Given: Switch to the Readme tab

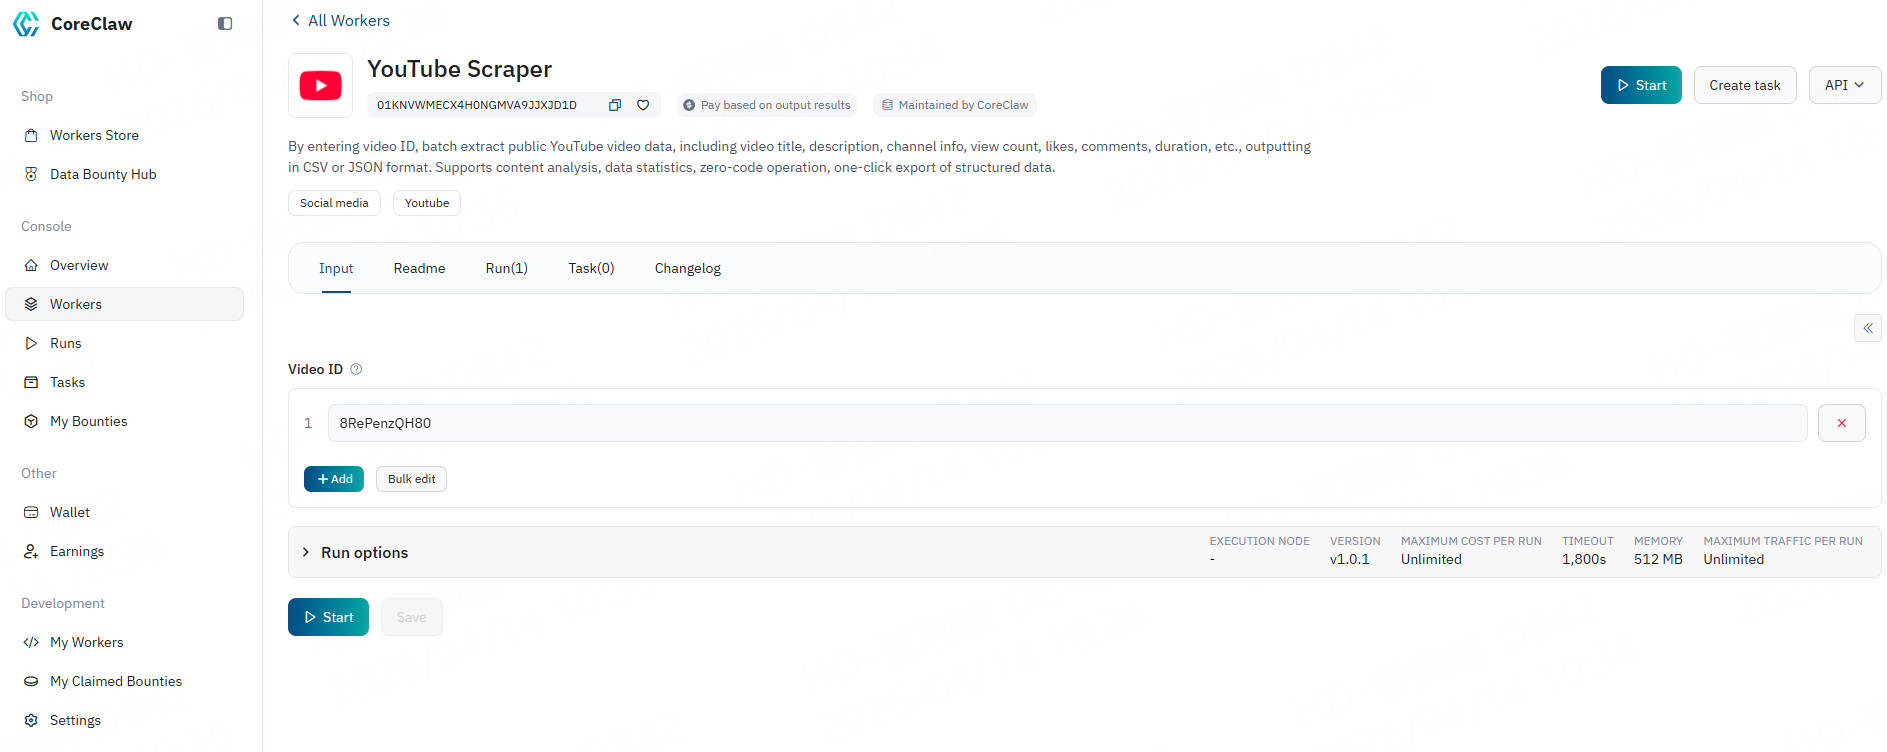Looking at the screenshot, I should click(419, 268).
